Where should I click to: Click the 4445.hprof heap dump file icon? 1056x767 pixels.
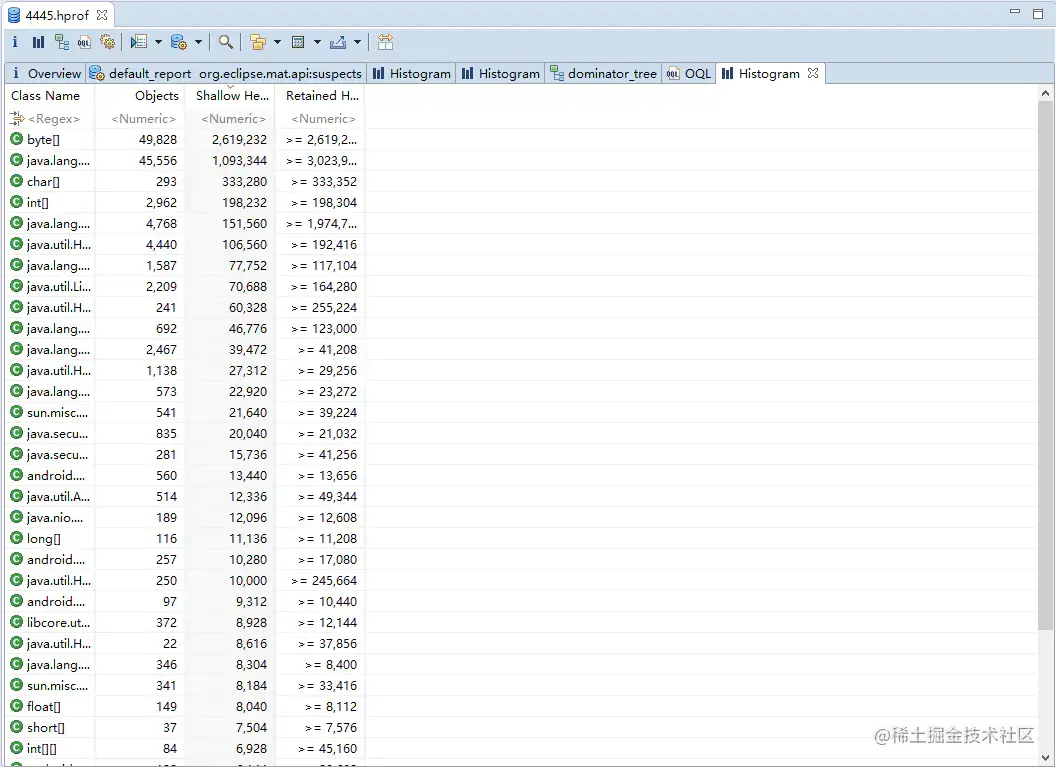(x=13, y=15)
